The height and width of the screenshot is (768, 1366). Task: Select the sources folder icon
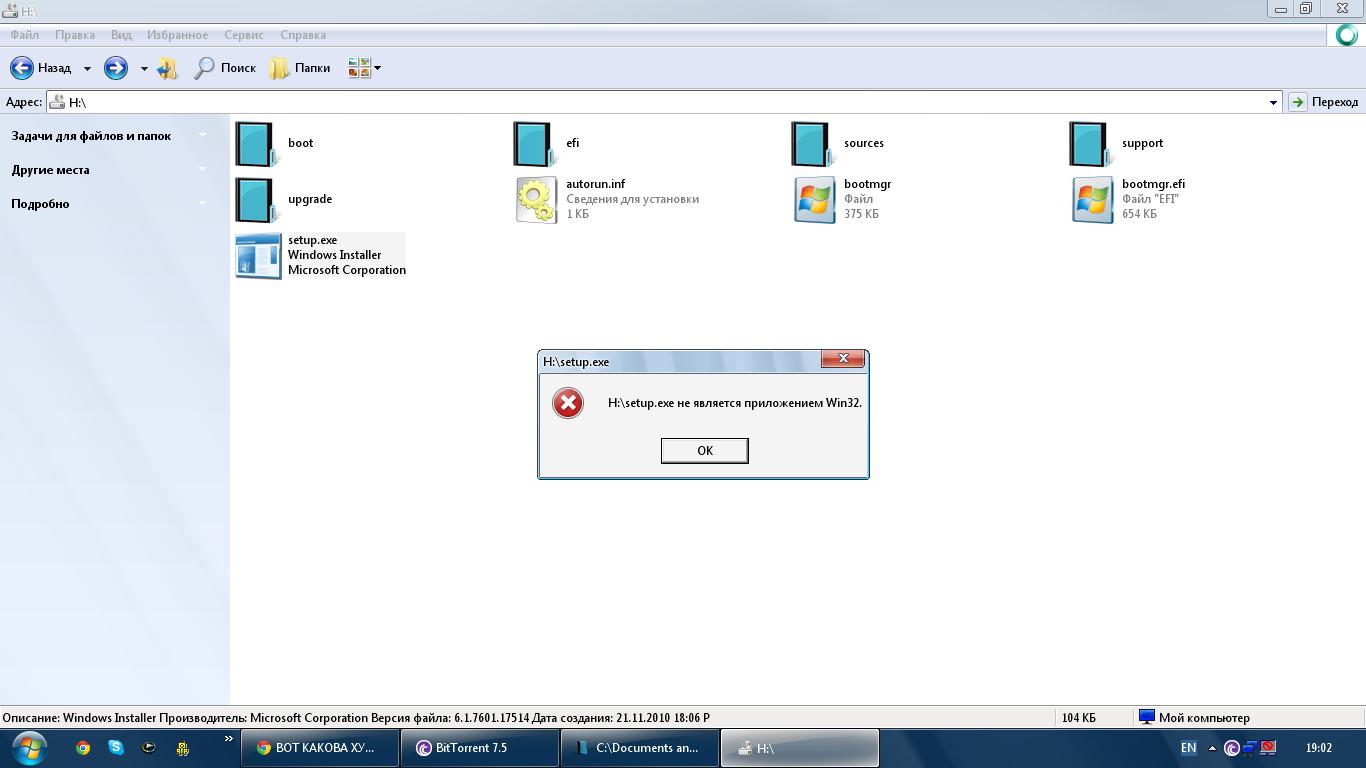tap(812, 144)
